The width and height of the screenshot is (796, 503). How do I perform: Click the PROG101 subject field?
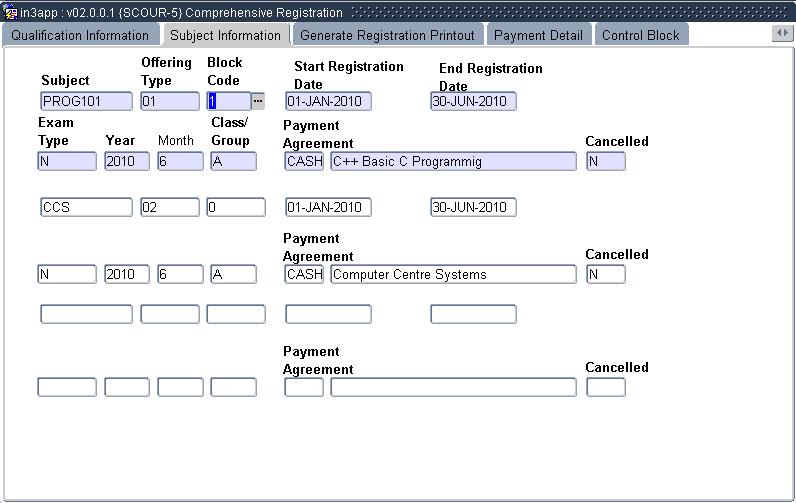coord(86,101)
